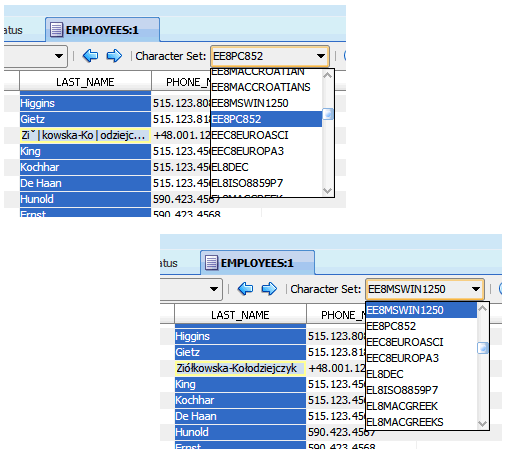Click the Kochhar cell in the top table

(x=85, y=167)
